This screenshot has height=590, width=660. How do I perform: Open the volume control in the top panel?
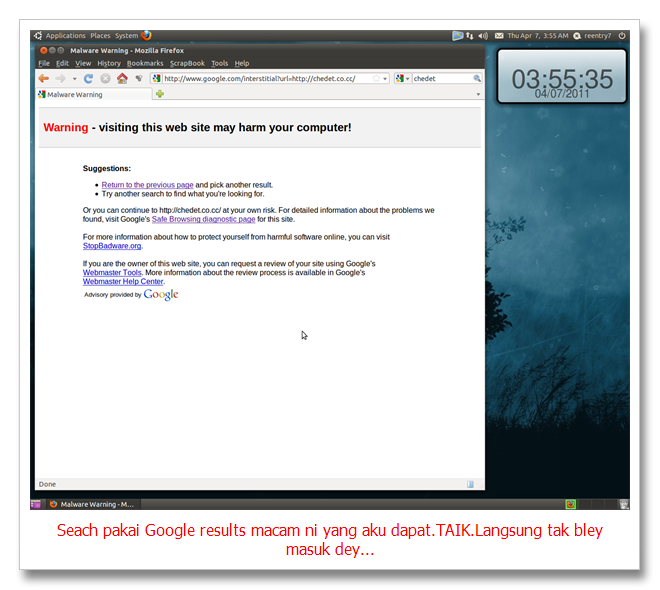pyautogui.click(x=483, y=36)
